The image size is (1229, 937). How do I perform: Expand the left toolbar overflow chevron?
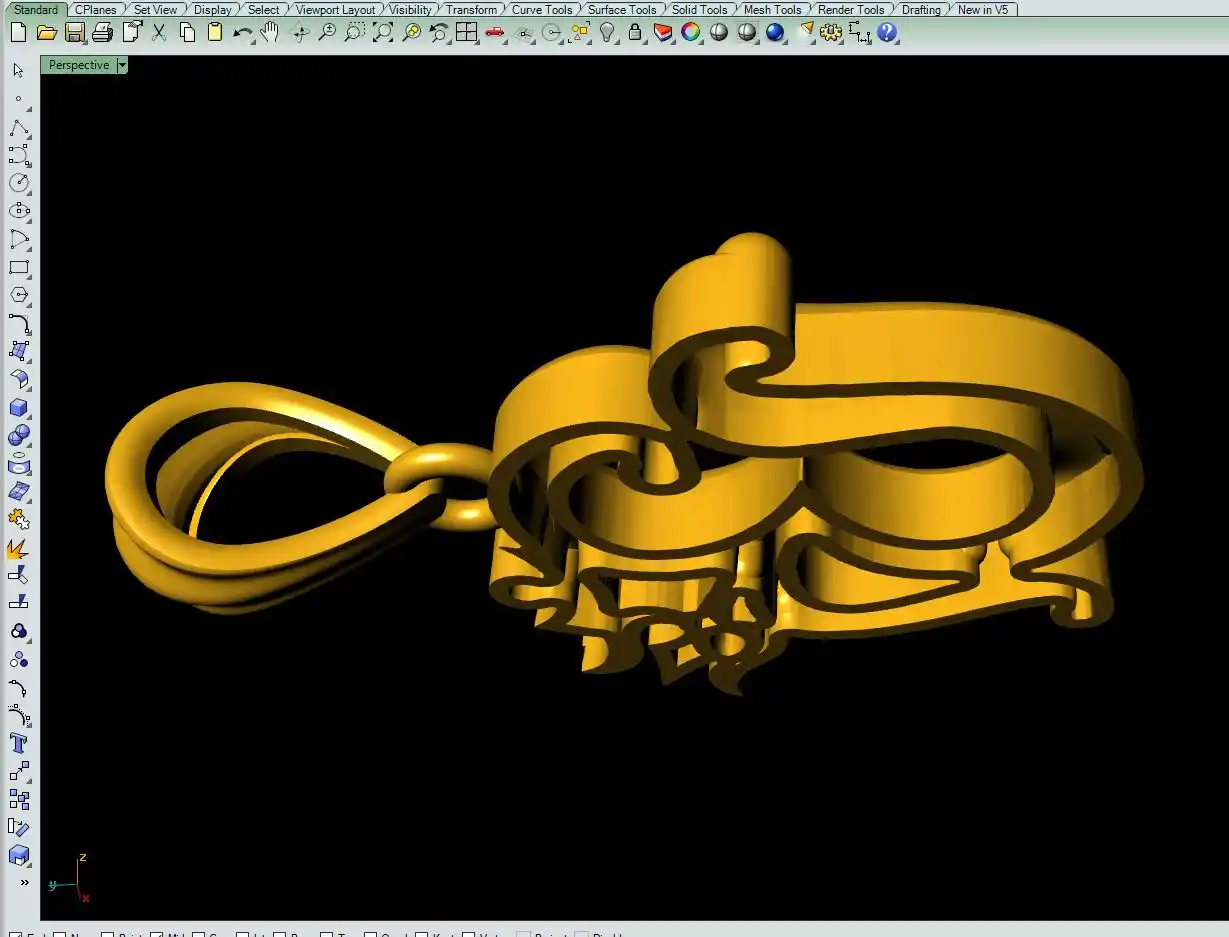click(24, 883)
